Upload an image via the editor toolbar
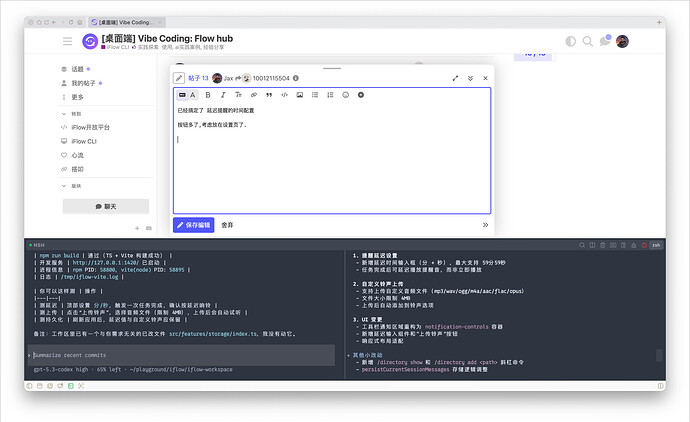The image size is (690, 422). point(300,95)
